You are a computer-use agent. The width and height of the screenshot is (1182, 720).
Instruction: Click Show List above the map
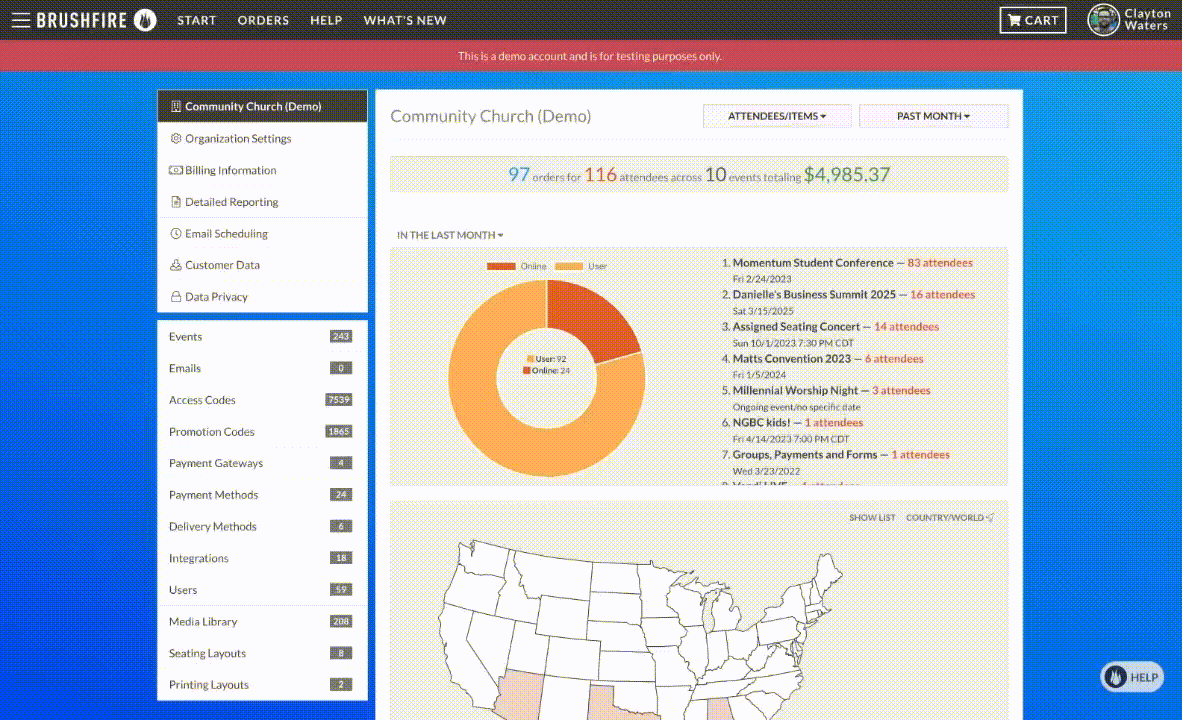872,518
